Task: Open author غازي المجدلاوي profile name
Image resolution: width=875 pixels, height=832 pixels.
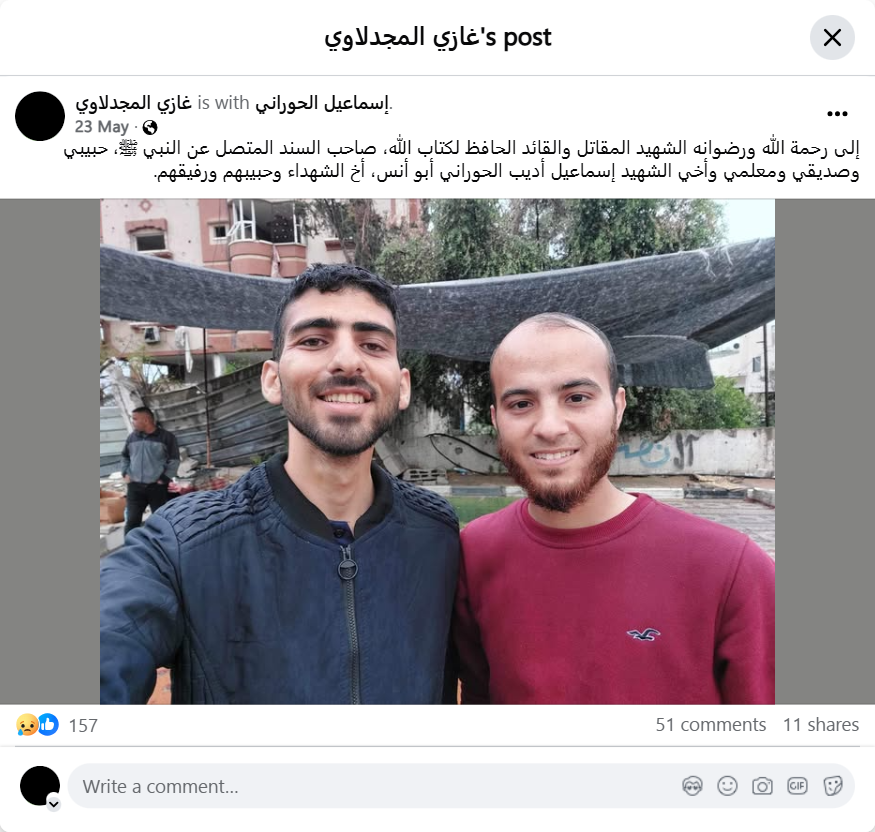Action: tap(133, 103)
